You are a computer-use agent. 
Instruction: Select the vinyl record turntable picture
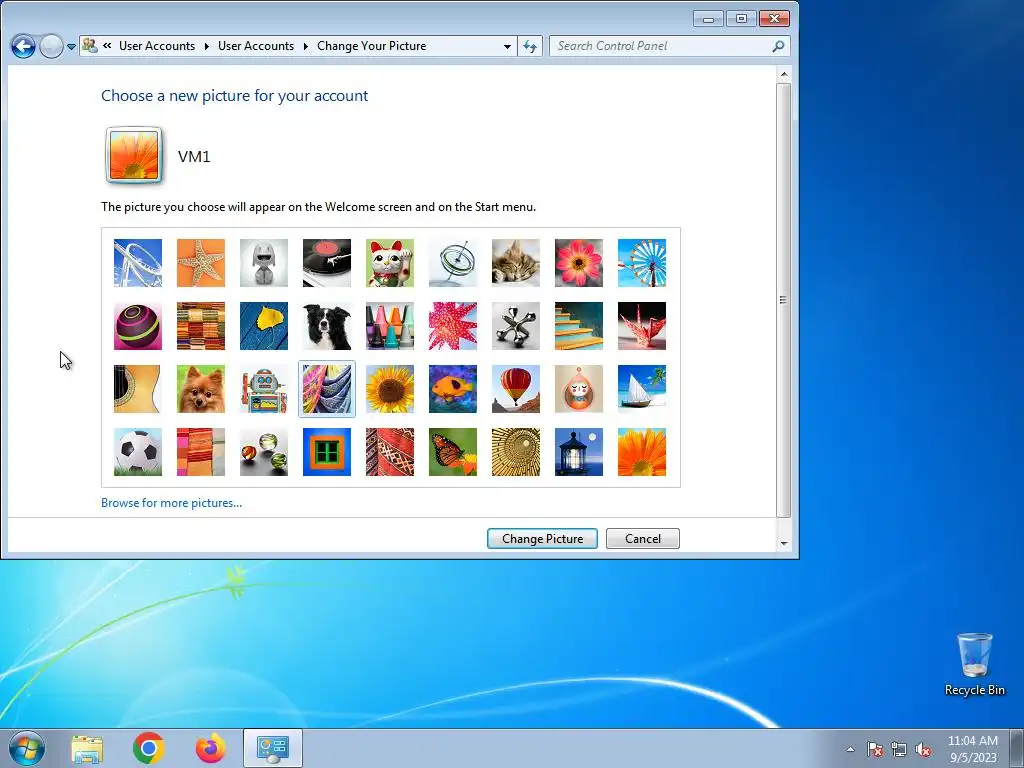point(327,263)
